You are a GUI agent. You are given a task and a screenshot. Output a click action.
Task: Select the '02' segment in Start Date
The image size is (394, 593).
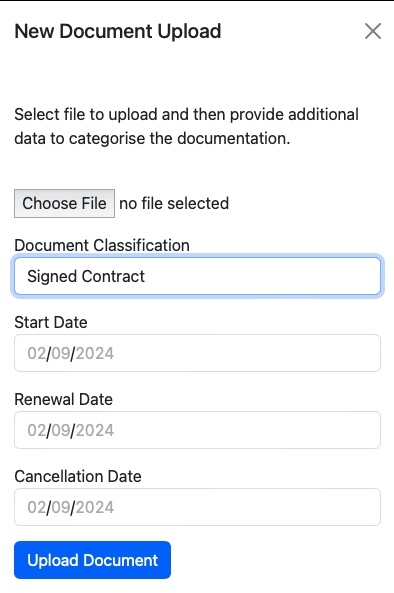37,353
